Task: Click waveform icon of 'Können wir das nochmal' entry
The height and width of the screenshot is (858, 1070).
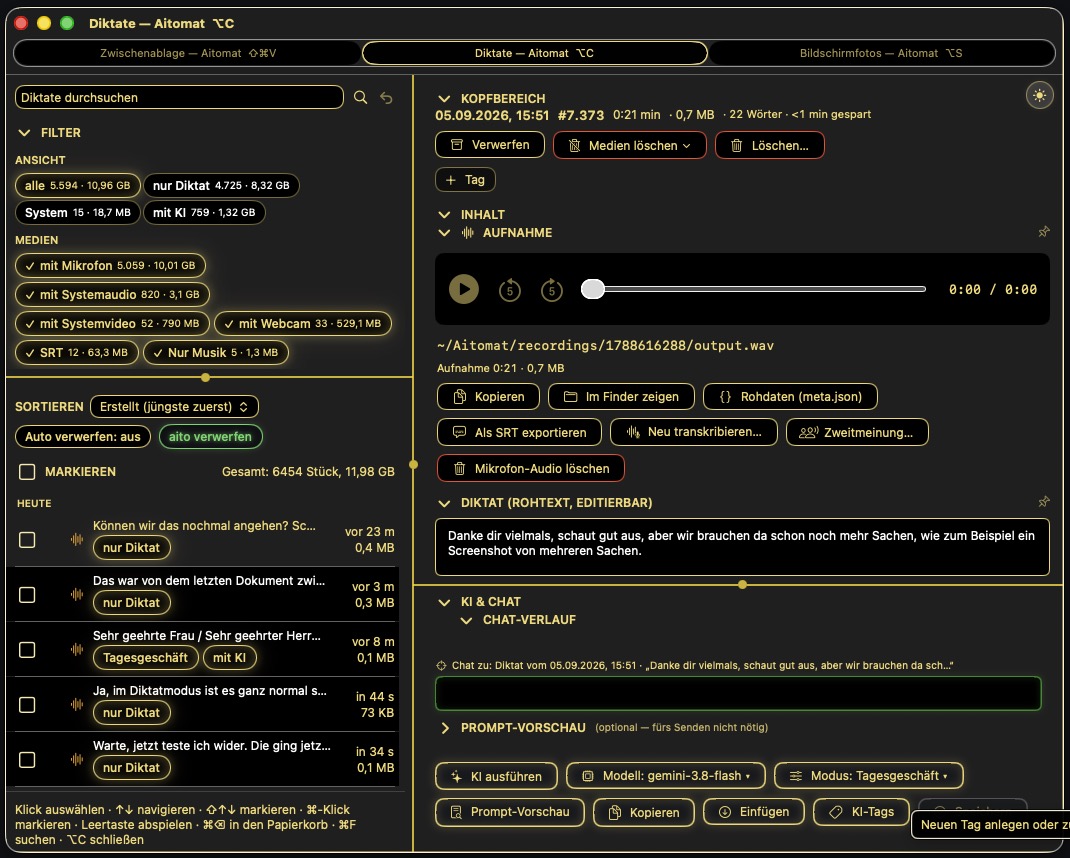Action: coord(77,539)
